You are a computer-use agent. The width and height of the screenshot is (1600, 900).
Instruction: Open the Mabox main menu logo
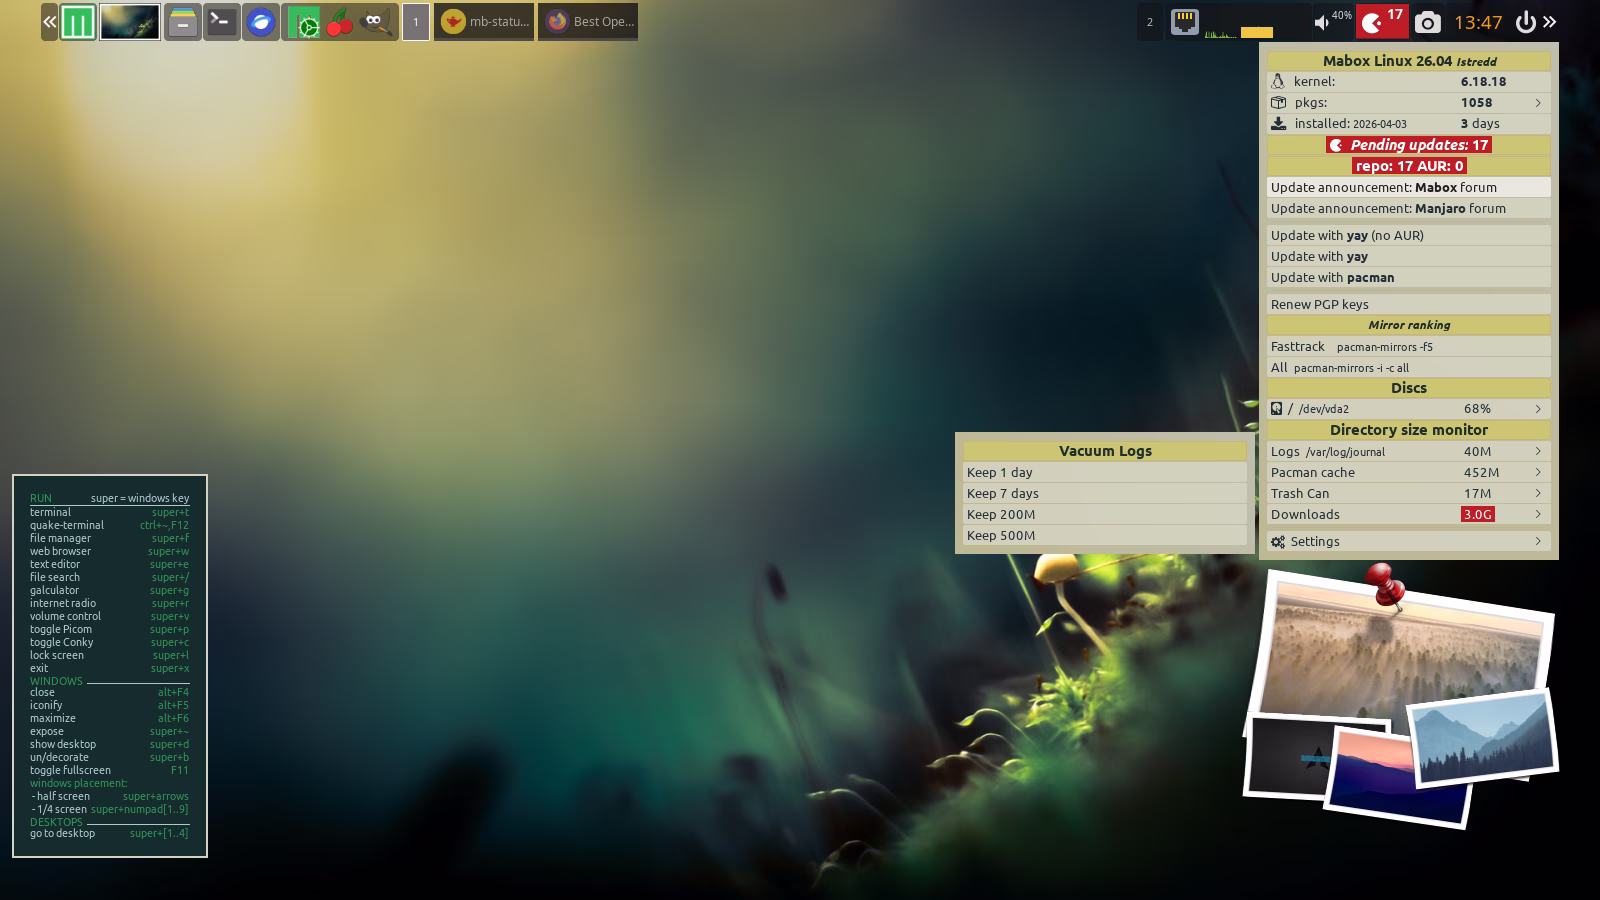coord(78,22)
